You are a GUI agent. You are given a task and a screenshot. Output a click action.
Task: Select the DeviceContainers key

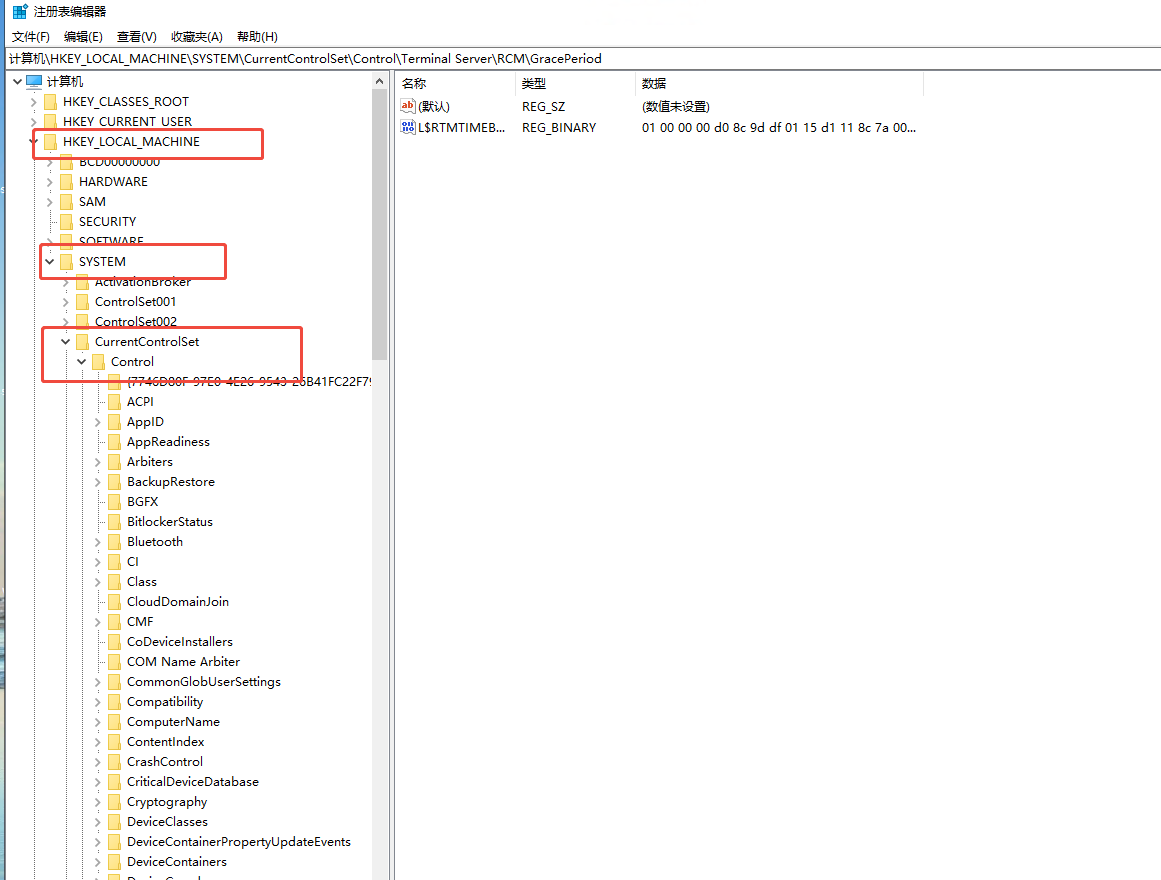177,861
